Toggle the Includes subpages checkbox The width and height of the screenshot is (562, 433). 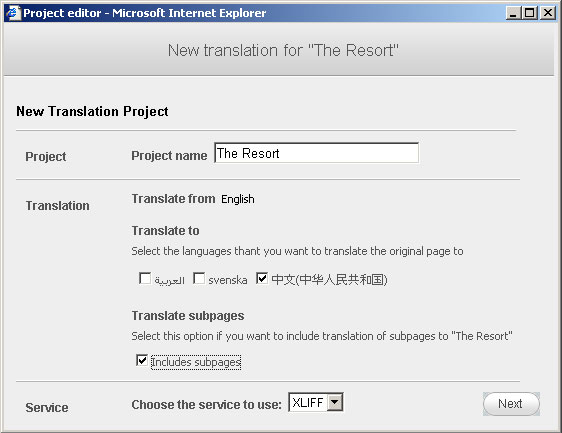click(142, 360)
